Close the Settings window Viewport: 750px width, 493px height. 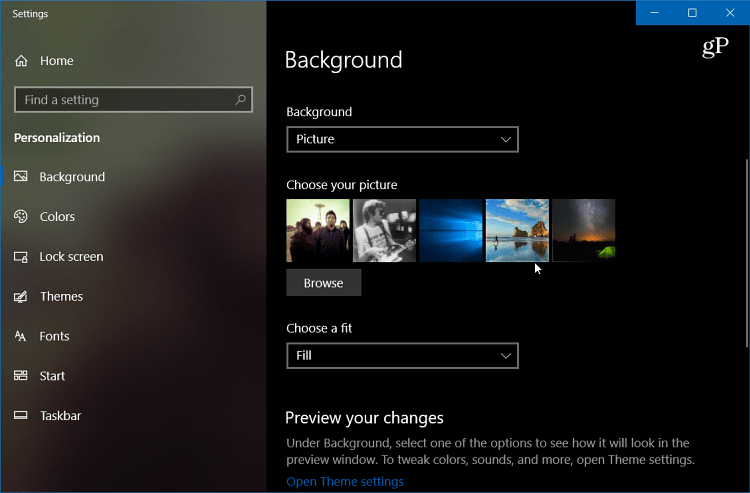tap(730, 13)
